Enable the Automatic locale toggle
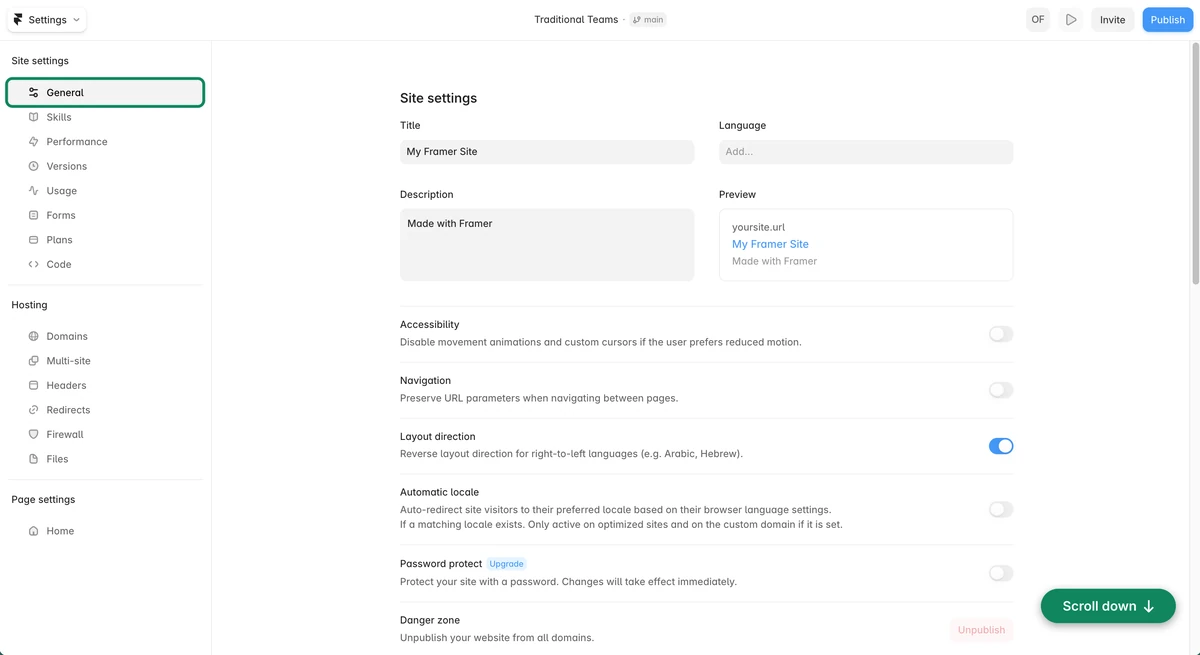Screen dimensions: 1200x655 point(1000,510)
